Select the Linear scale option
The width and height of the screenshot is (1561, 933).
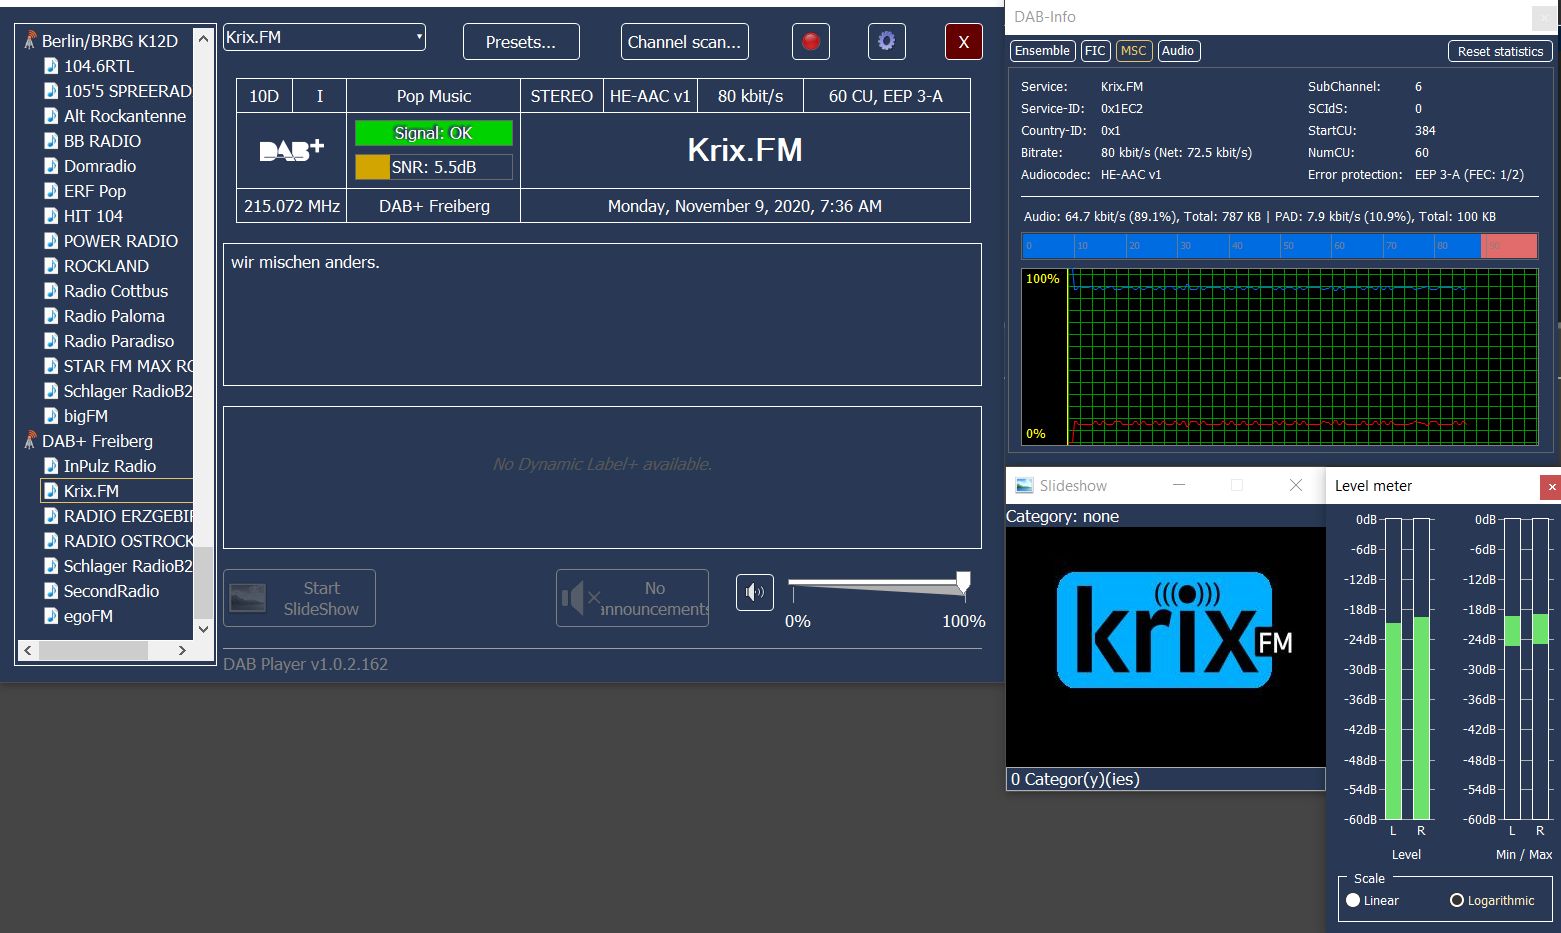pyautogui.click(x=1354, y=900)
